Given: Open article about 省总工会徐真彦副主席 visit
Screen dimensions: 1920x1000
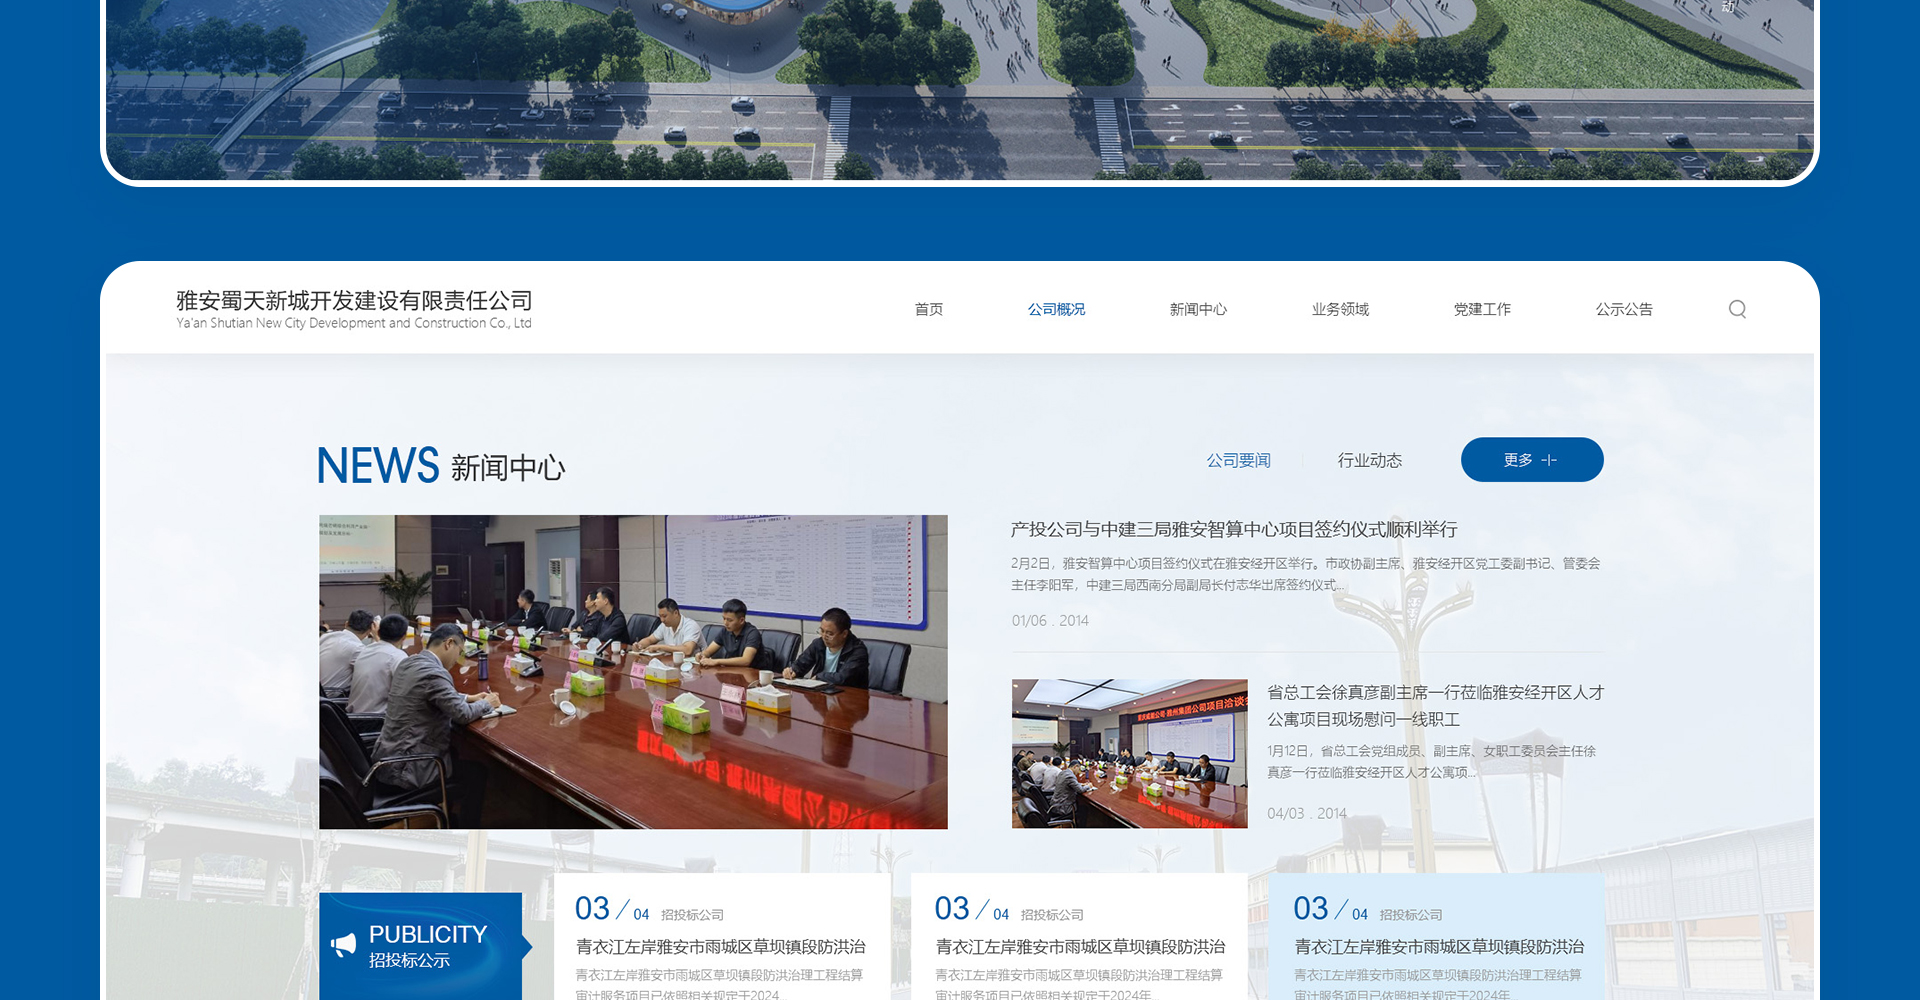Looking at the screenshot, I should point(1434,705).
